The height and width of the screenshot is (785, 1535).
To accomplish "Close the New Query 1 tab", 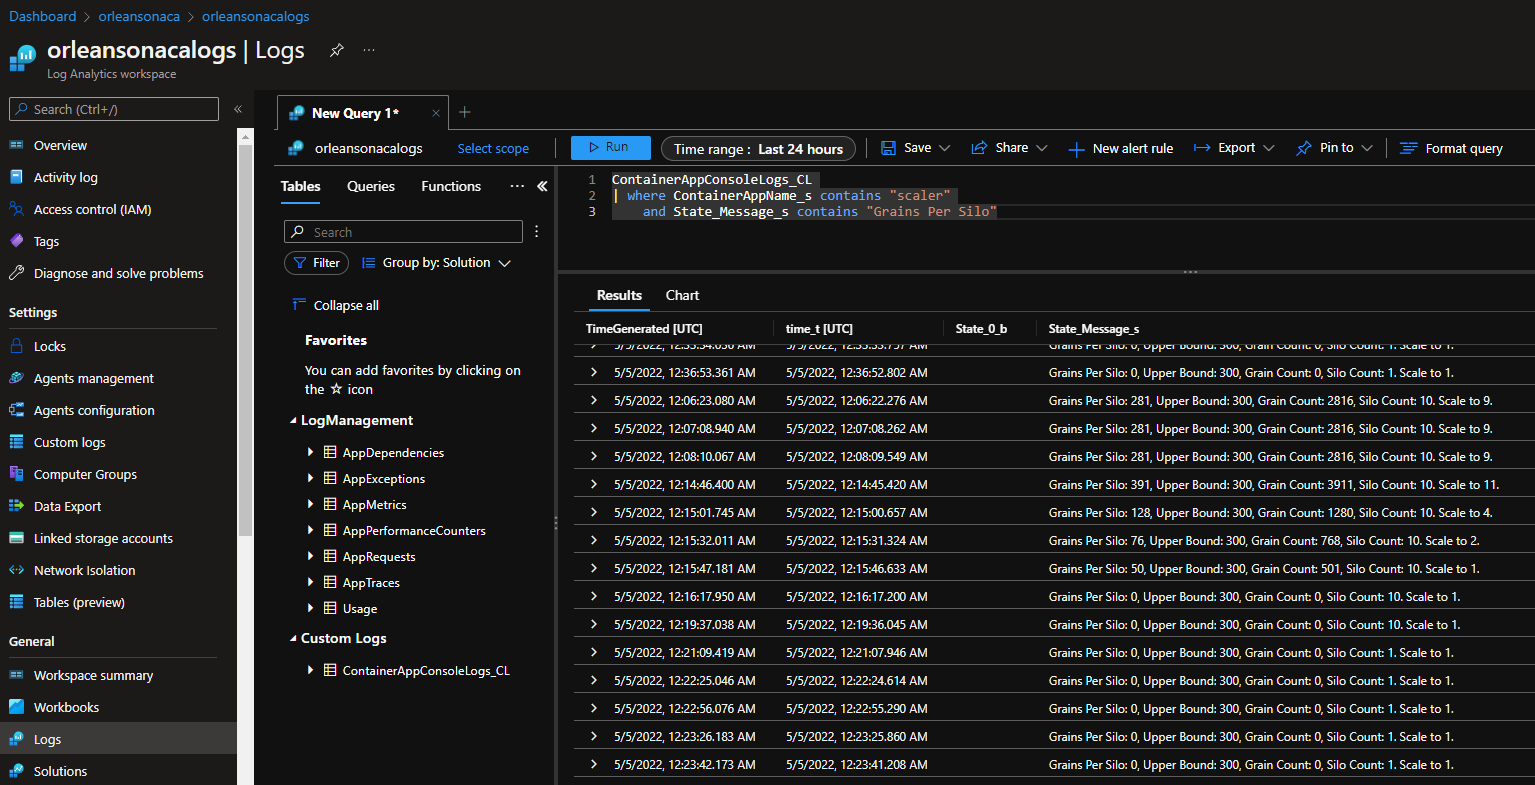I will click(x=435, y=113).
